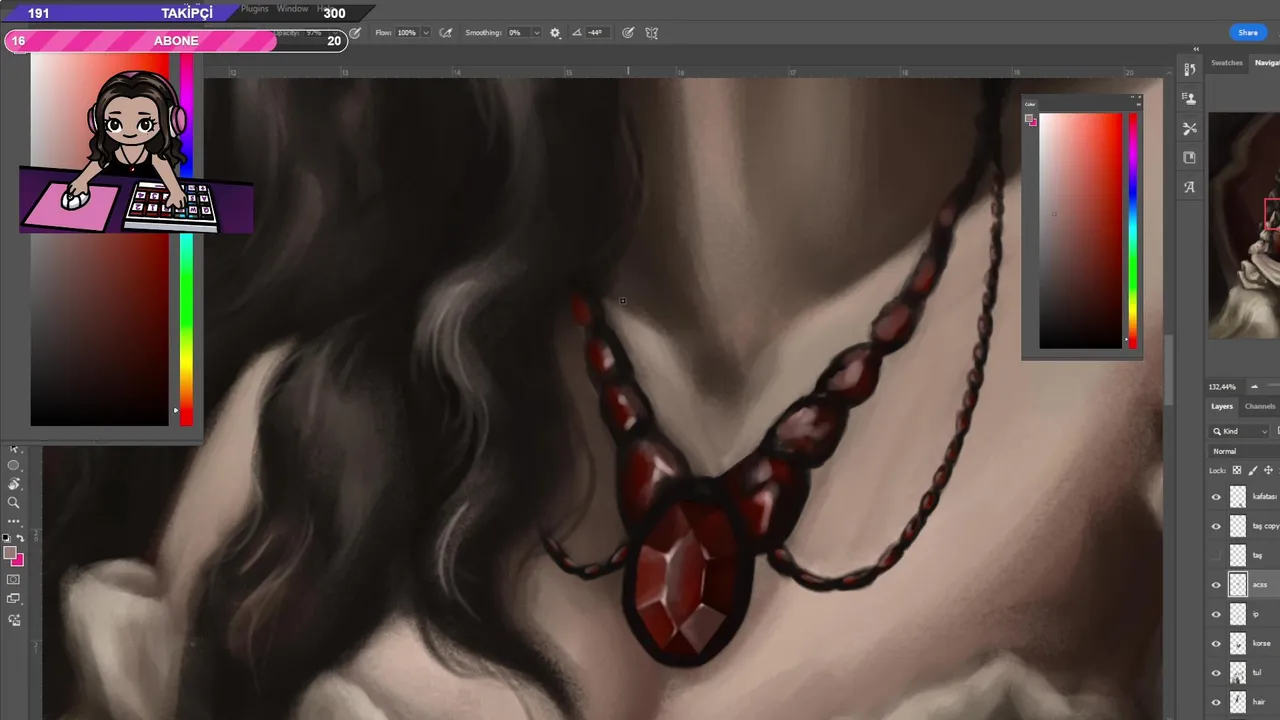Screen dimensions: 1280x720
Task: Select the layer named hair
Action: [x=1259, y=702]
